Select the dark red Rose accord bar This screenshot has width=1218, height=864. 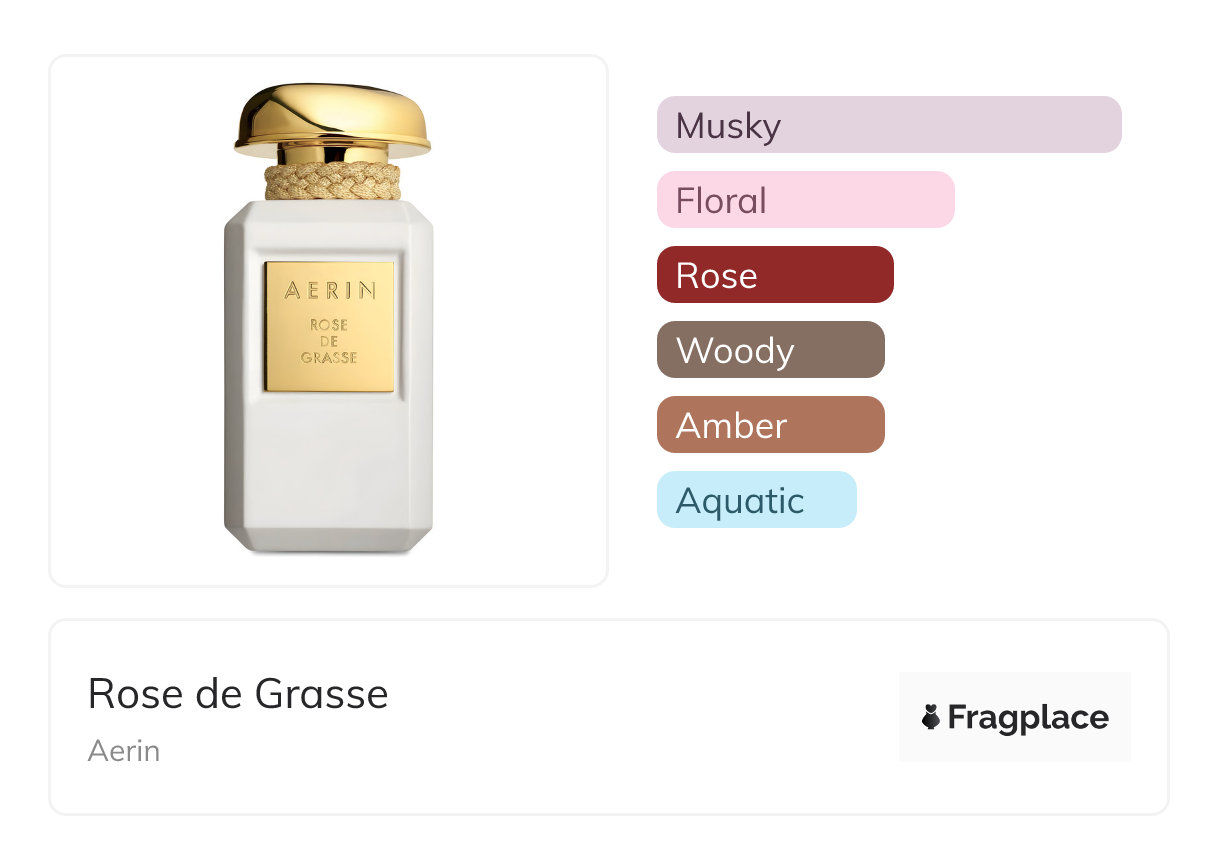[x=775, y=275]
